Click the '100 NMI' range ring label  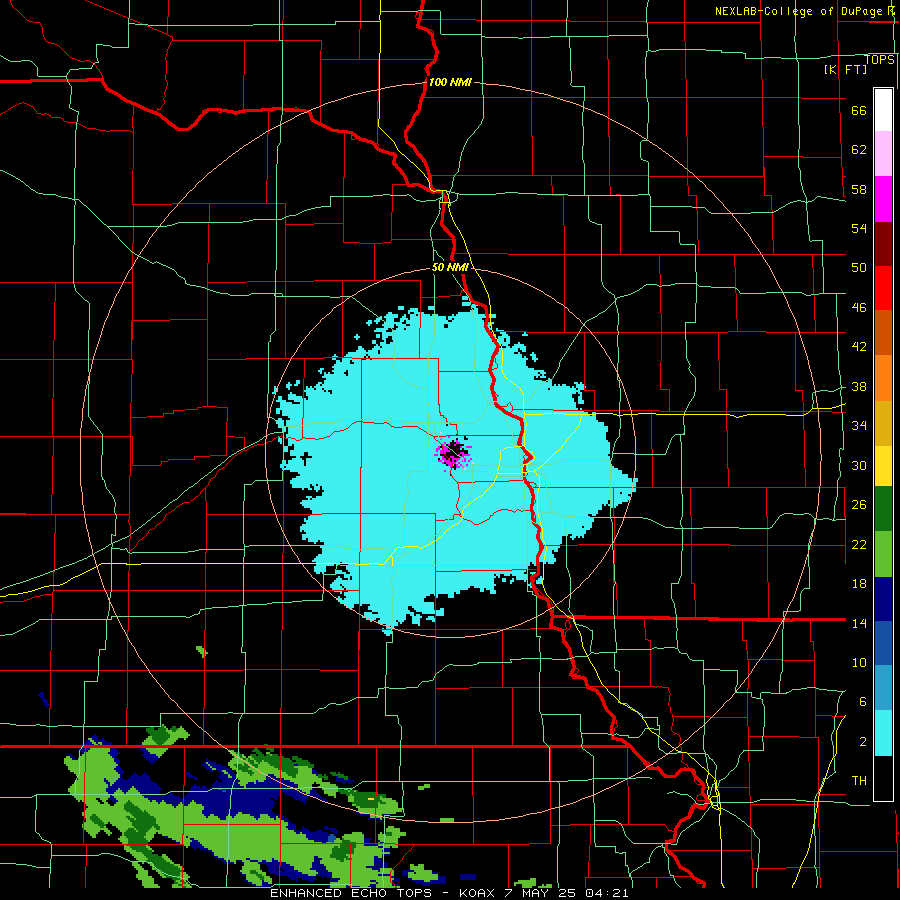[x=450, y=82]
